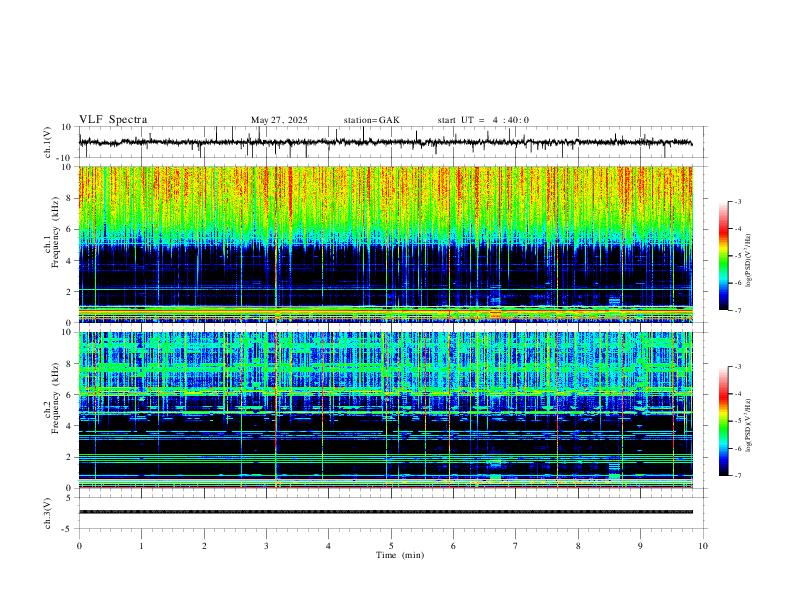
Task: Click the "Time (min)" axis label
Action: click(x=400, y=555)
